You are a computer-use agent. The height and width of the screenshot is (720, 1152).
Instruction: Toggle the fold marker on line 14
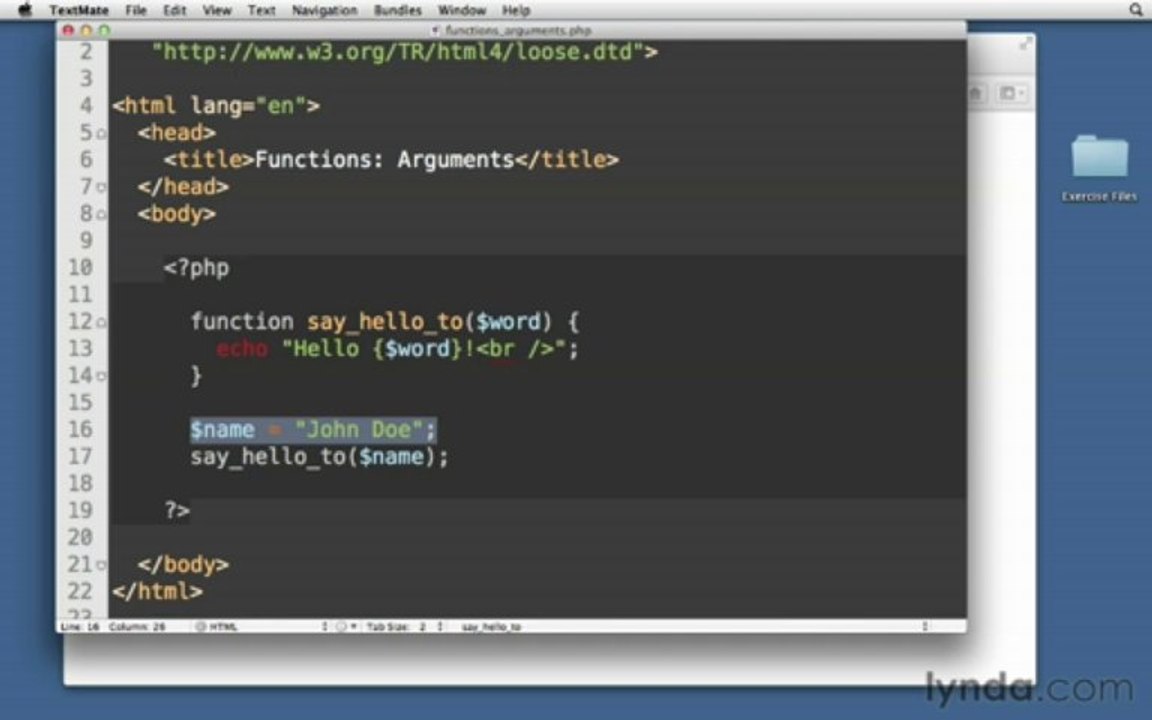click(x=101, y=376)
